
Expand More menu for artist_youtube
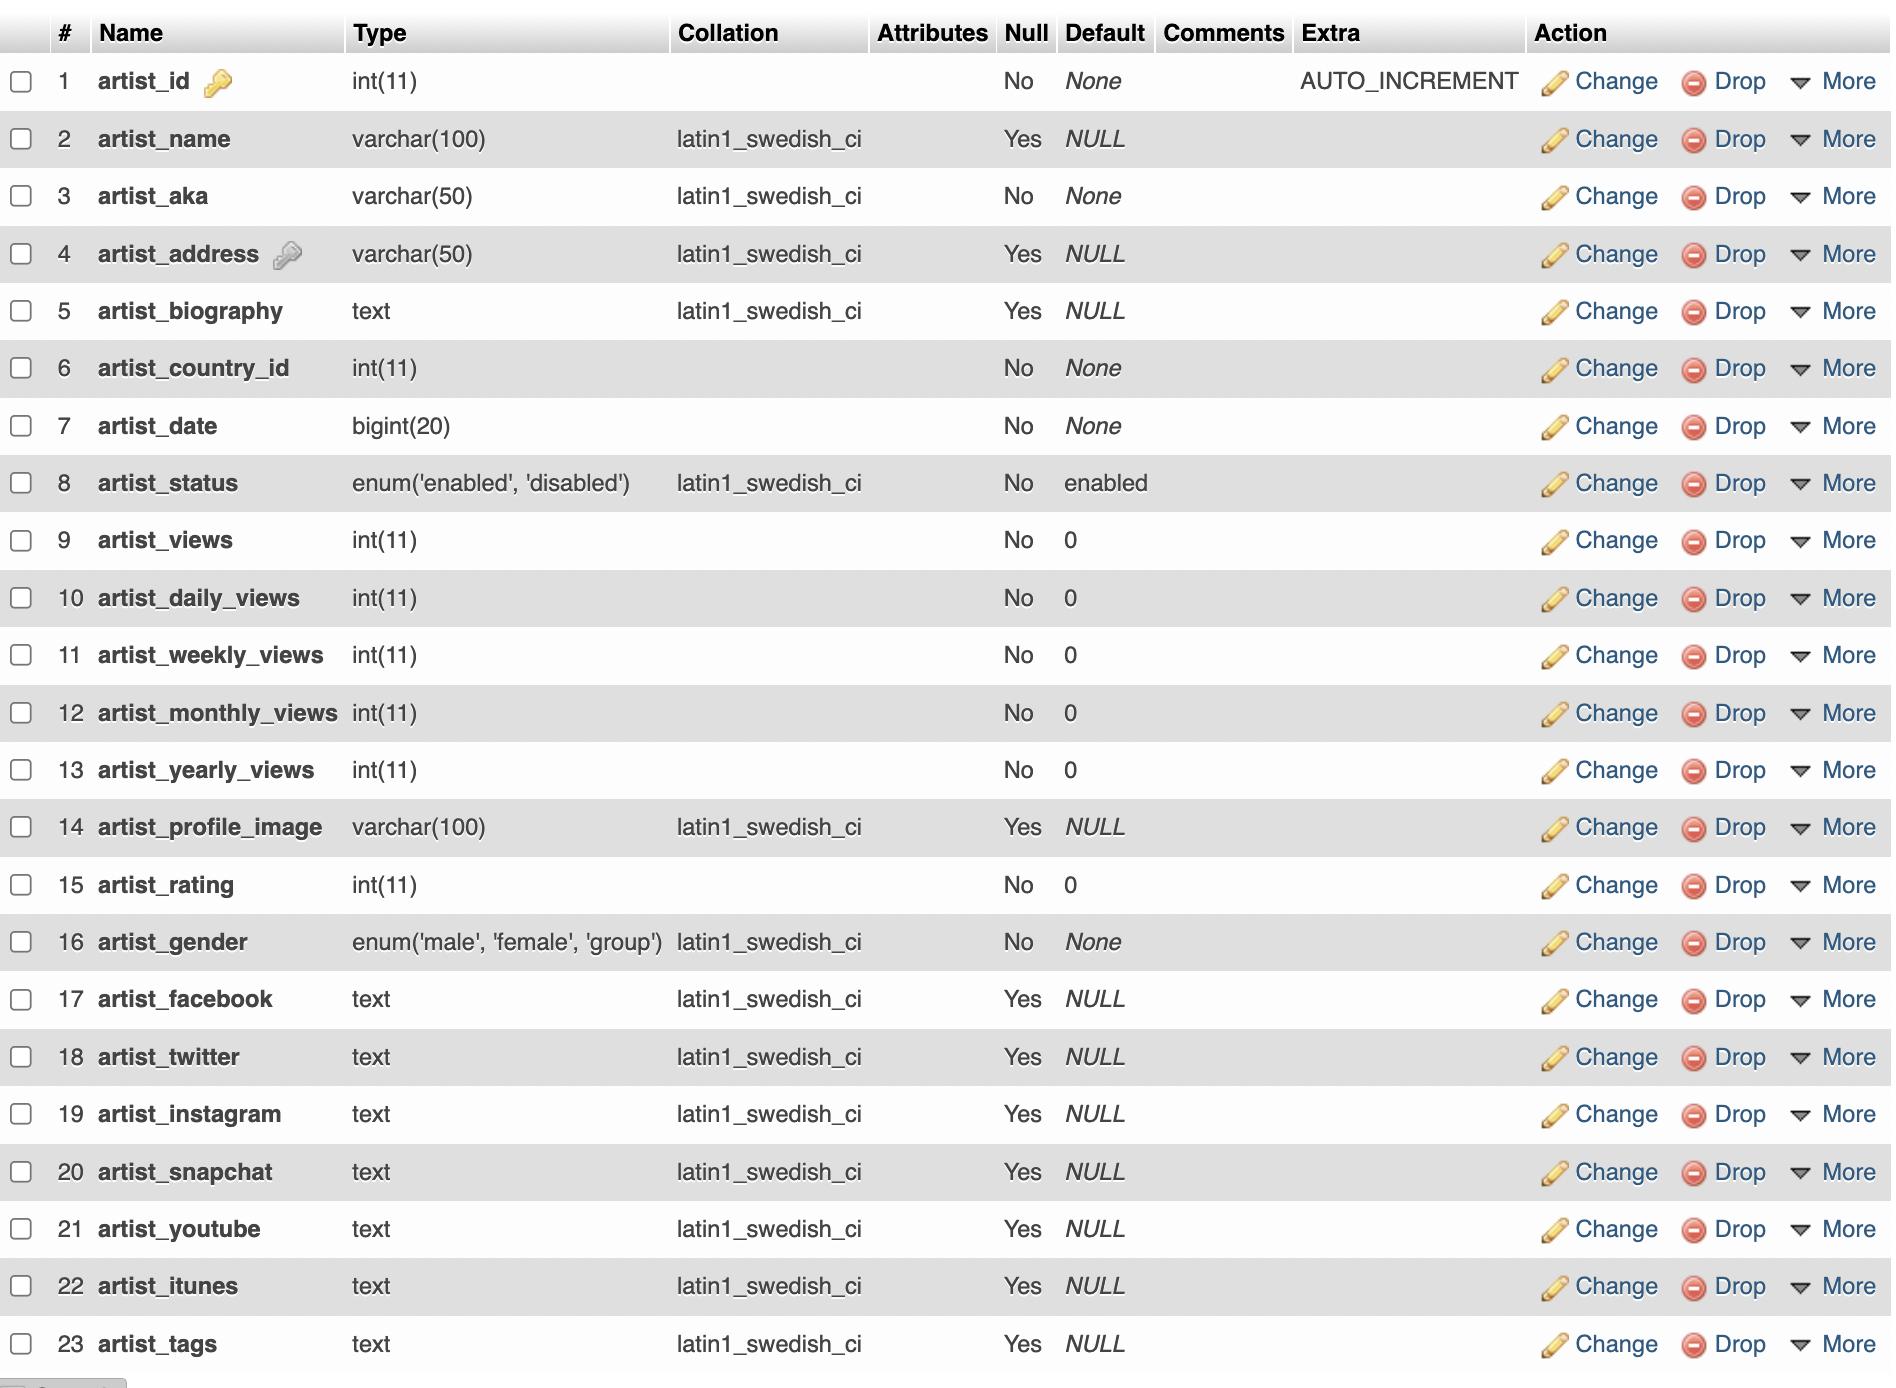(x=1833, y=1229)
